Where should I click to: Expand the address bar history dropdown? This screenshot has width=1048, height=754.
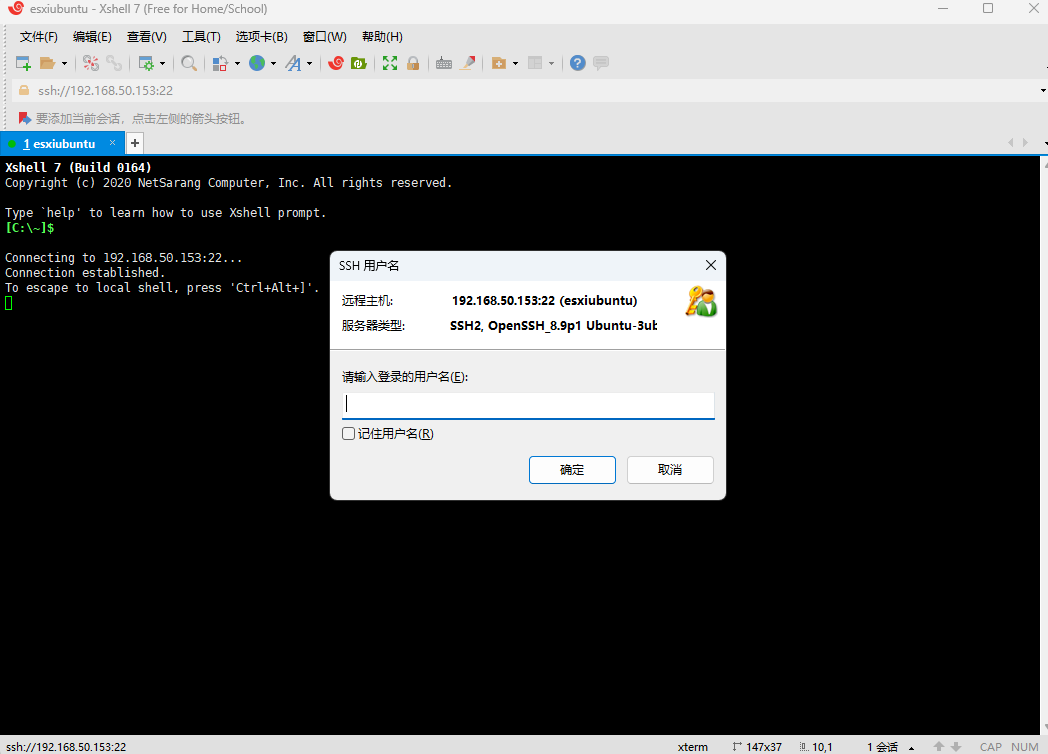1043,91
